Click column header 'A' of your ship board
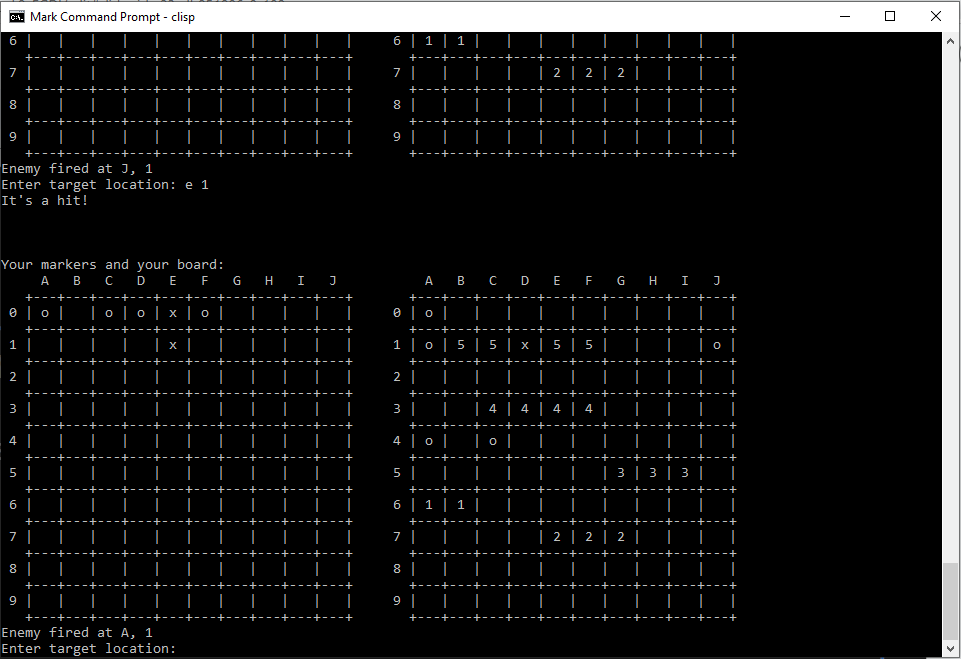 [x=429, y=281]
